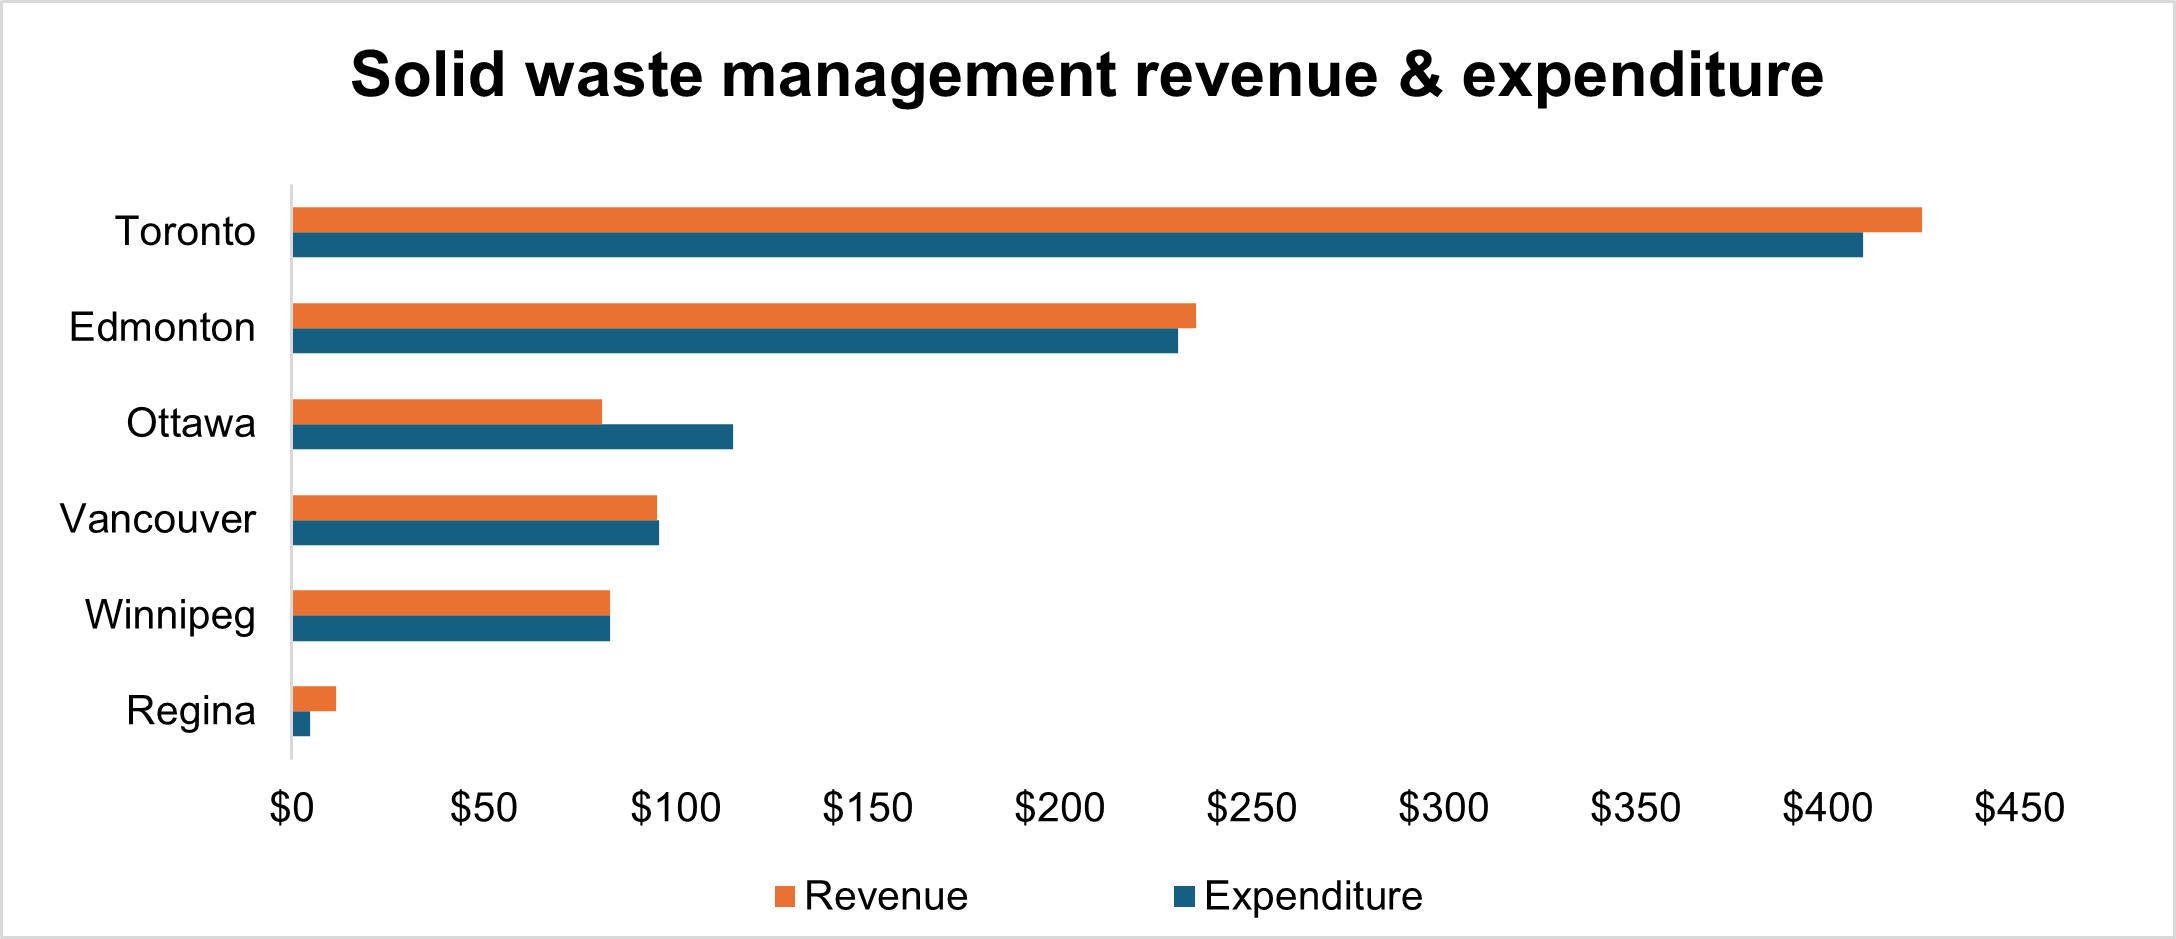
Task: Select Toronto's blue Expenditure bar
Action: pos(1077,245)
